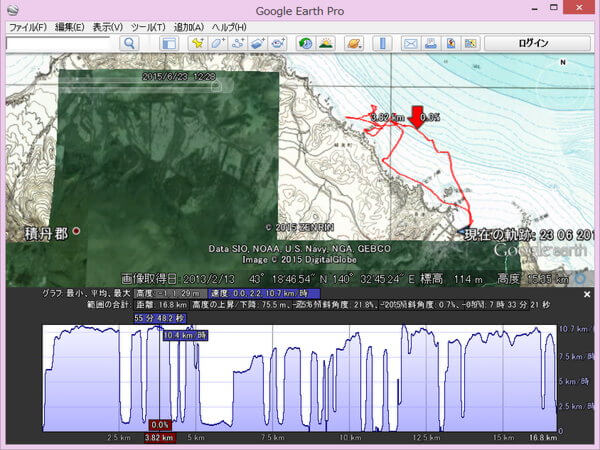The image size is (600, 450).
Task: Show the ruler tool
Action: (382, 43)
